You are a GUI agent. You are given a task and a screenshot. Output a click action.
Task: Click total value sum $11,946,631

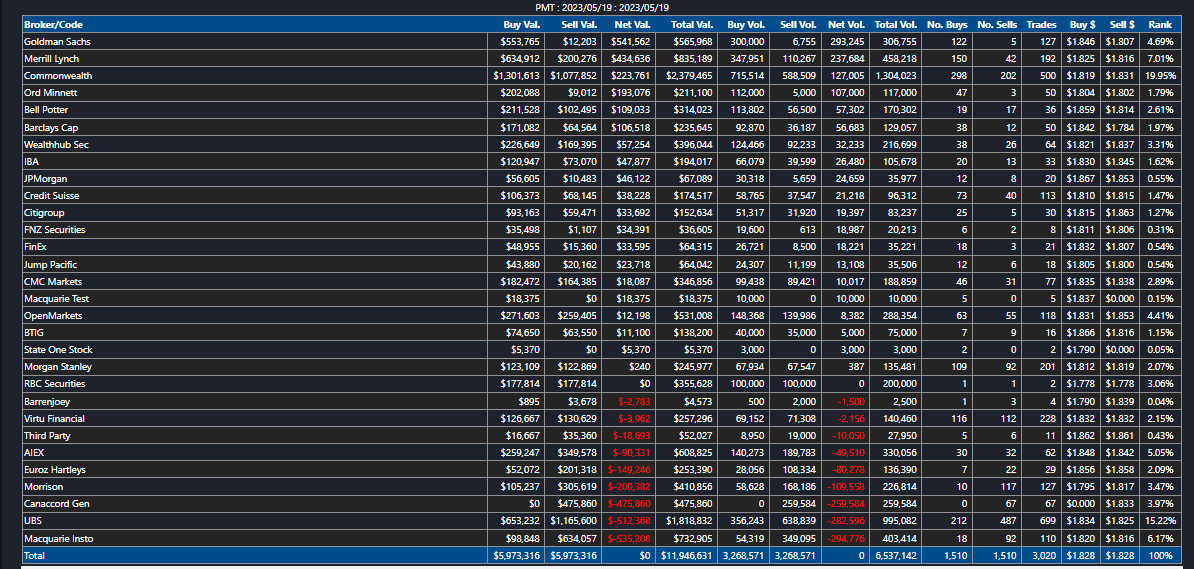tap(687, 556)
